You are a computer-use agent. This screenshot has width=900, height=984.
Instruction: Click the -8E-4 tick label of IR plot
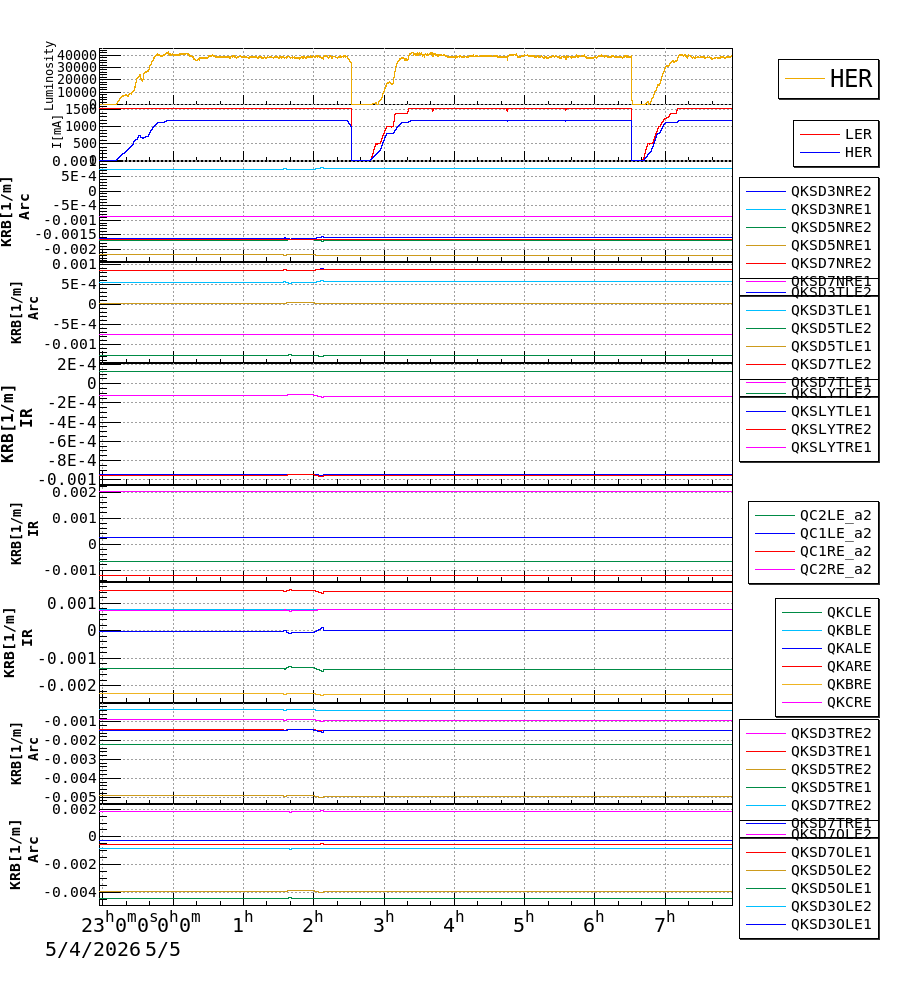click(x=73, y=461)
